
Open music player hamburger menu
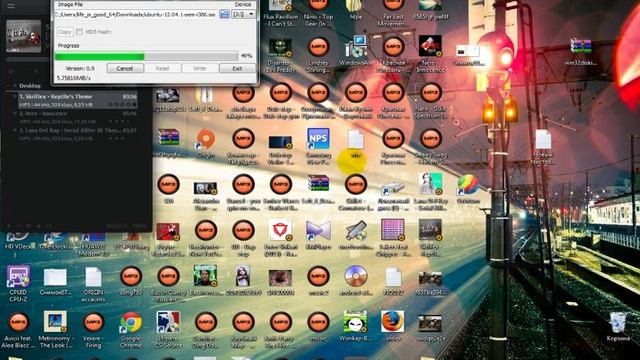pos(11,6)
